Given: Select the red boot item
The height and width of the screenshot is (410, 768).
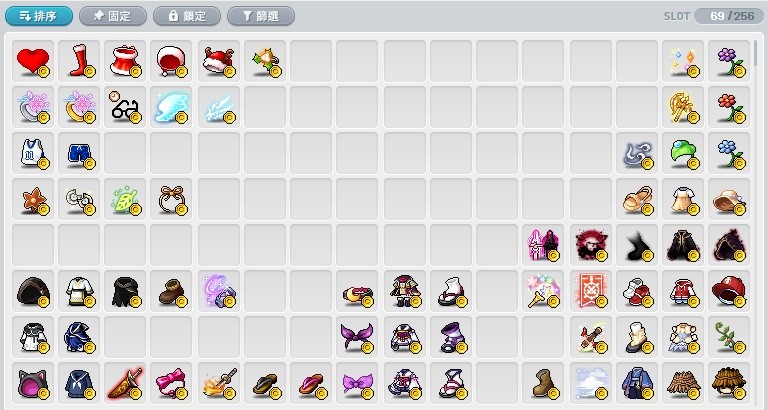Looking at the screenshot, I should 79,61.
